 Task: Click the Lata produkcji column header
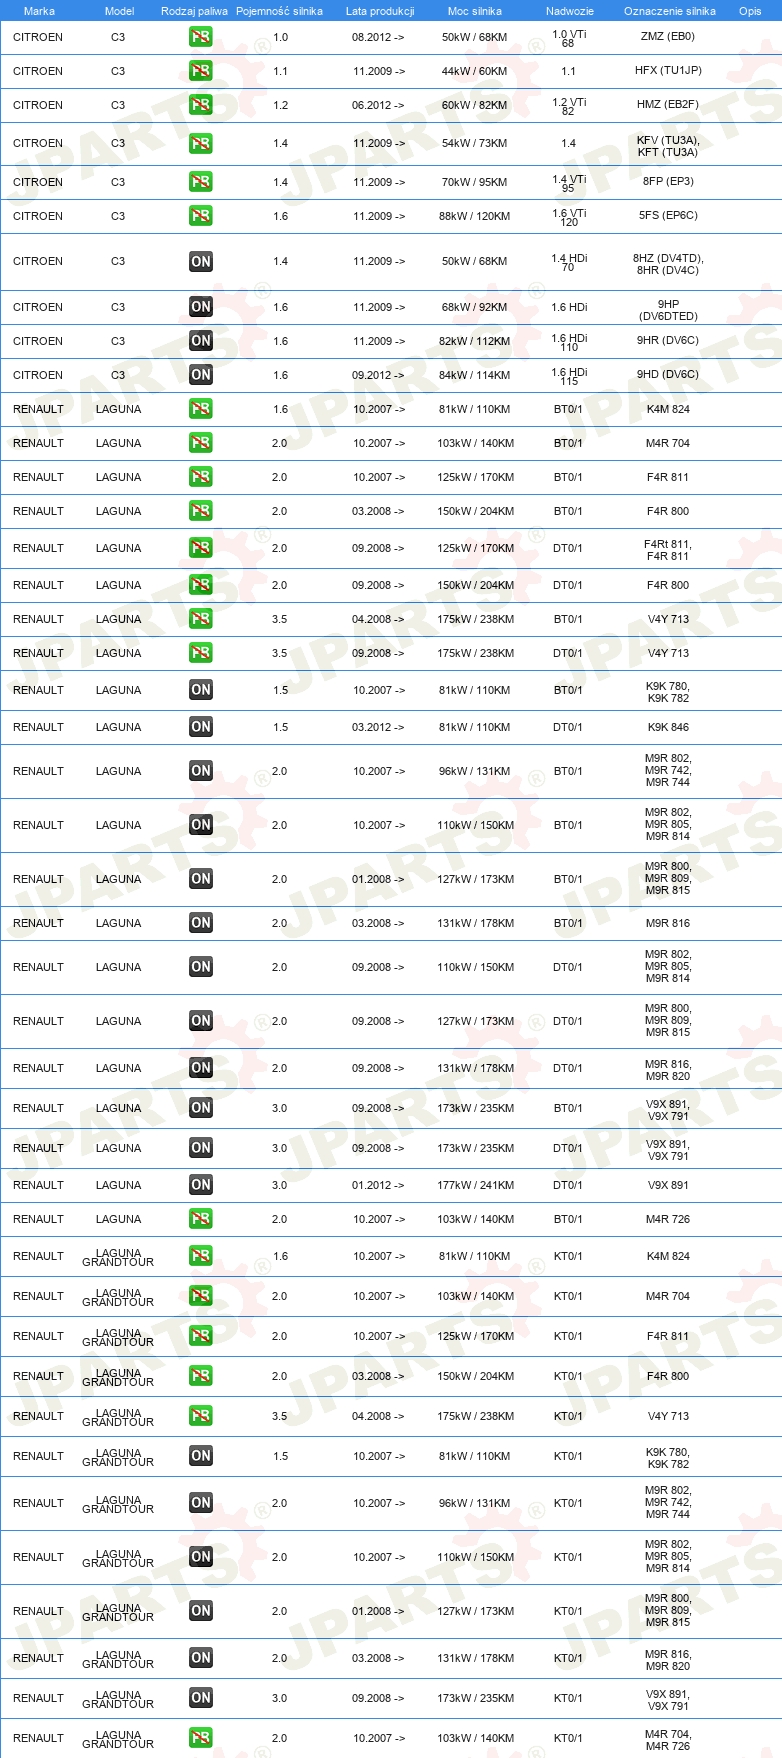[380, 11]
